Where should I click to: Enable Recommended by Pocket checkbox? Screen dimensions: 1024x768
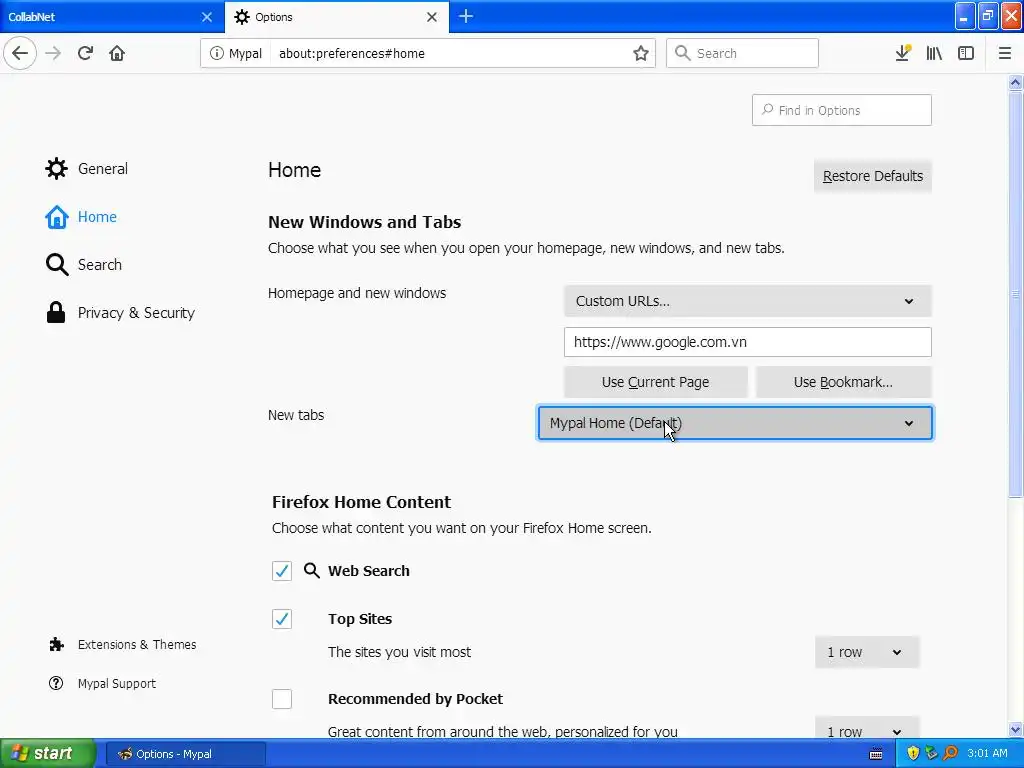pos(281,699)
